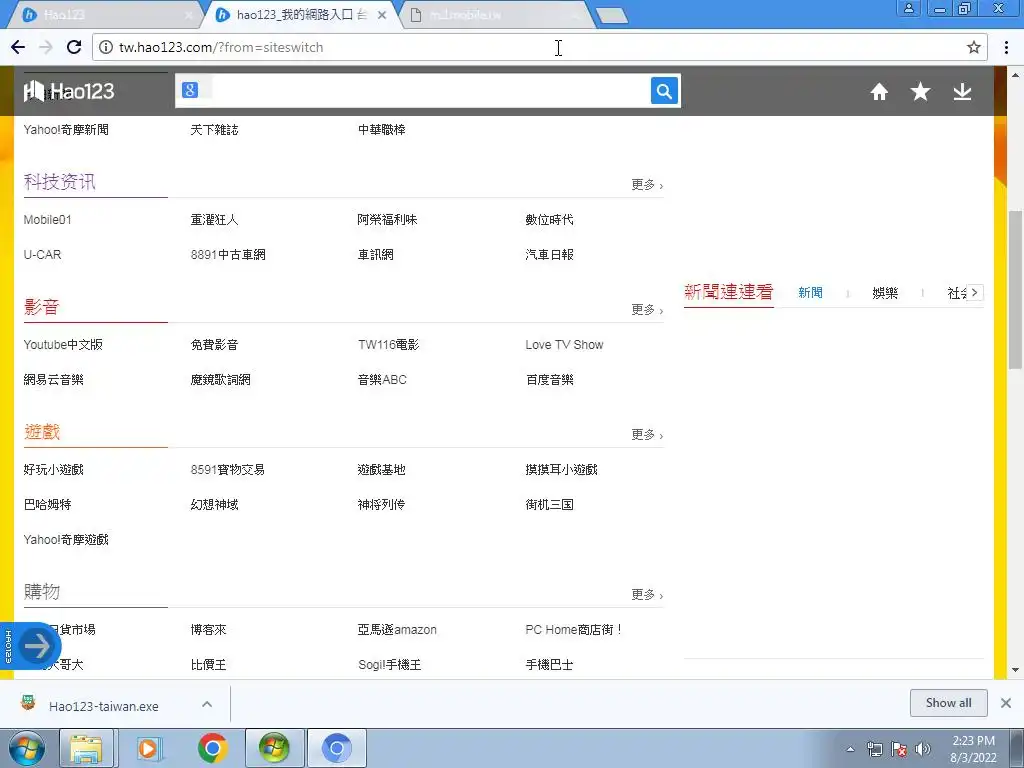Click the Chrome profile person icon
Viewport: 1024px width, 768px height.
point(908,8)
